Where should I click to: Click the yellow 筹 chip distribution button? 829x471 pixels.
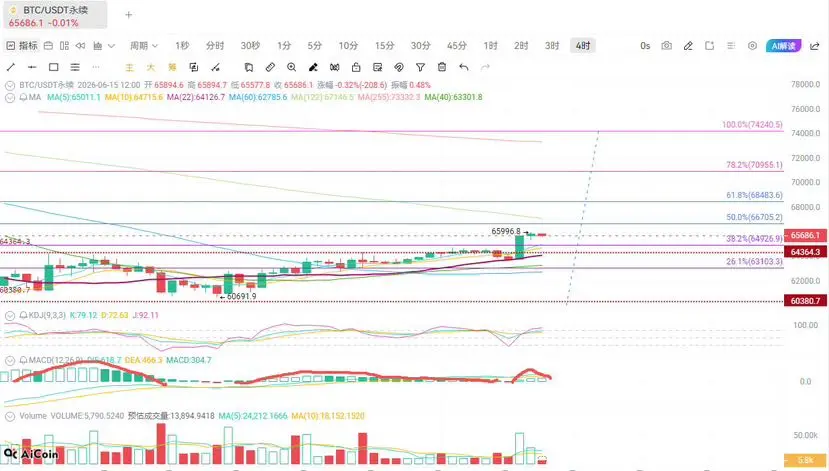click(172, 68)
